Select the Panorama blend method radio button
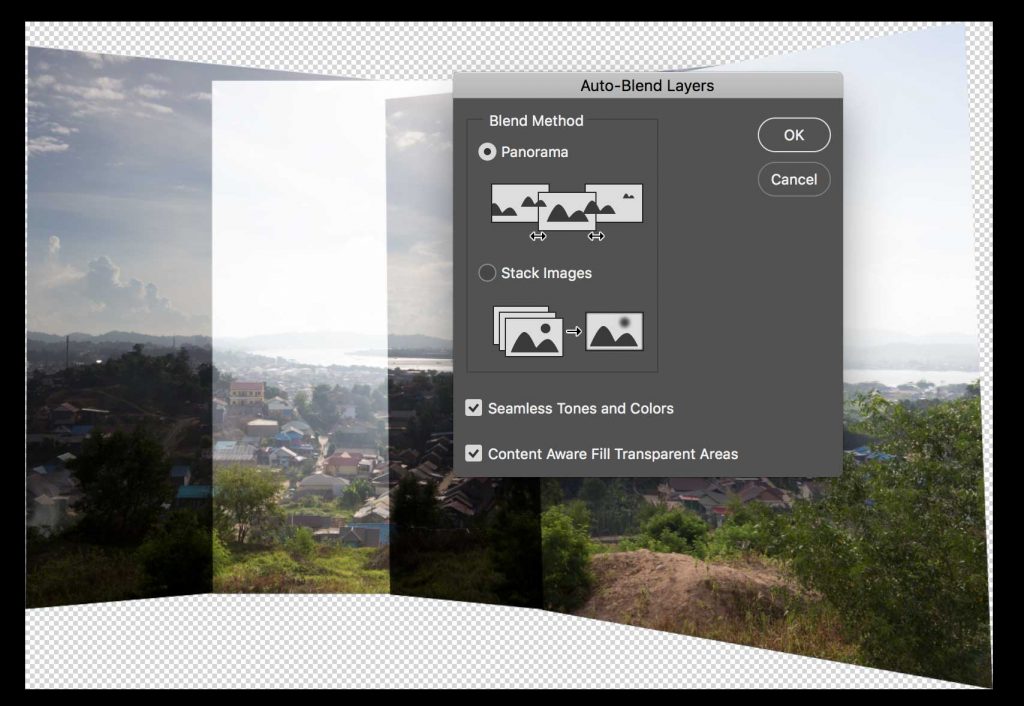Viewport: 1024px width, 706px height. pyautogui.click(x=487, y=152)
